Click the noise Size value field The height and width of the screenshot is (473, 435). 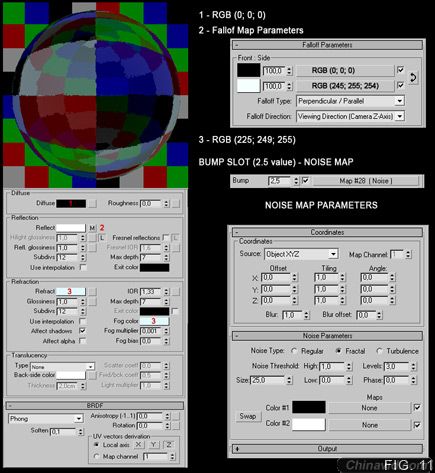(x=268, y=380)
